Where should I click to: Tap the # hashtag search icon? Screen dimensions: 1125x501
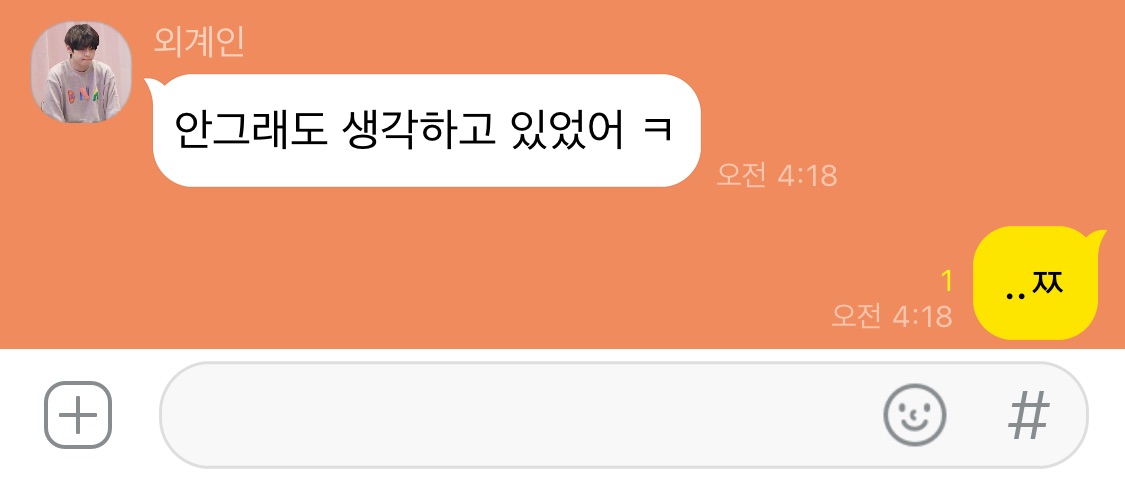tap(1029, 416)
